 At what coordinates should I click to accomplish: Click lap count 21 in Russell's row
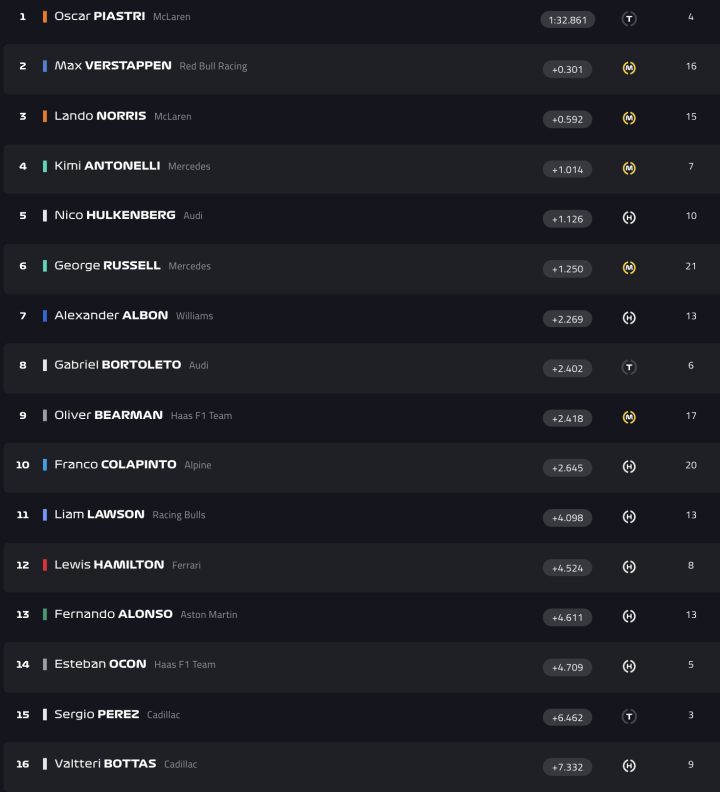click(x=691, y=266)
